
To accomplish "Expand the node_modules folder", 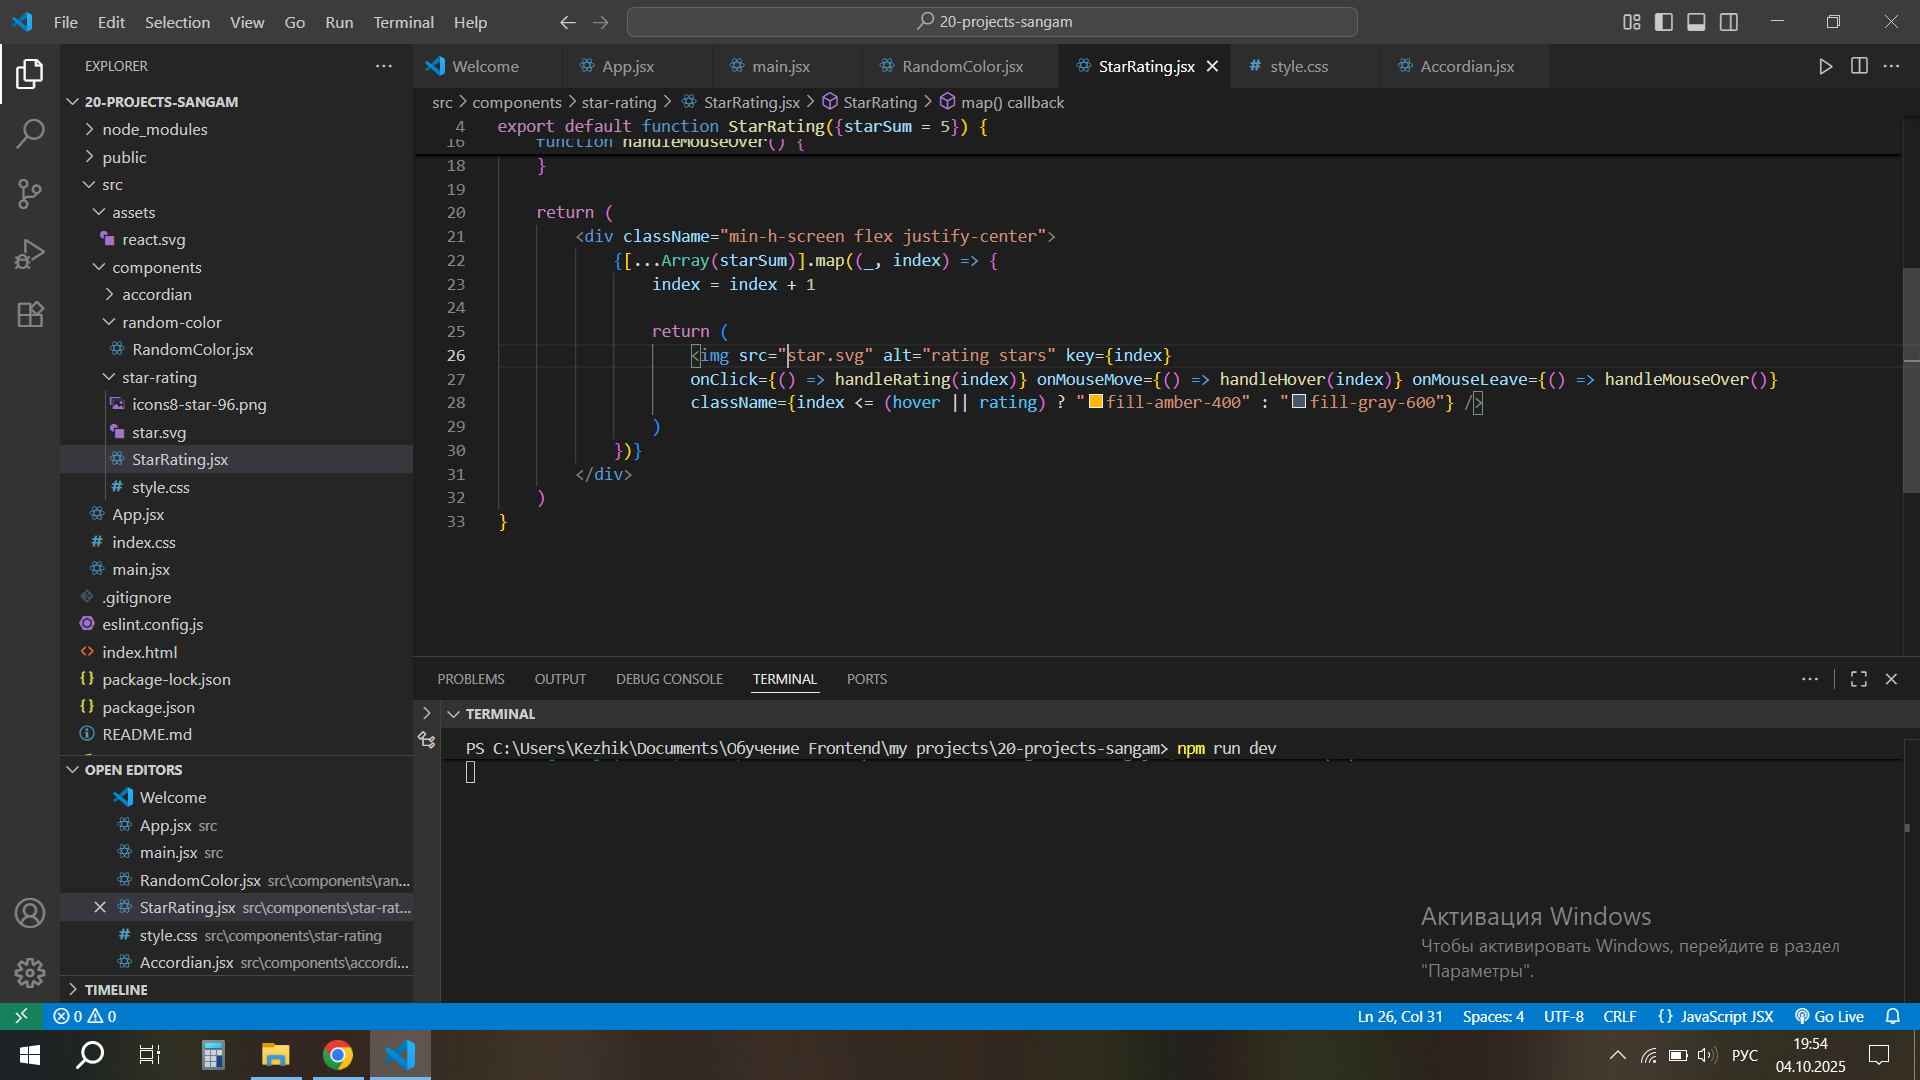I will click(x=154, y=129).
